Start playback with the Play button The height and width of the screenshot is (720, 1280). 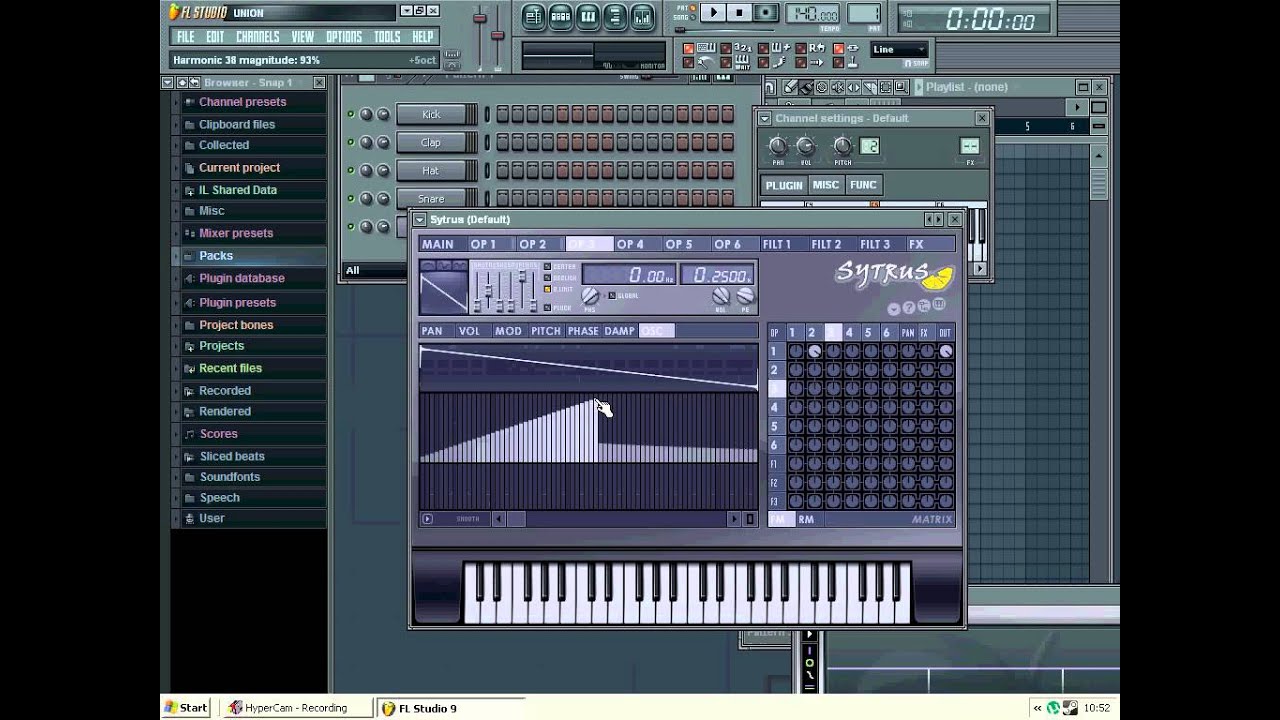713,13
